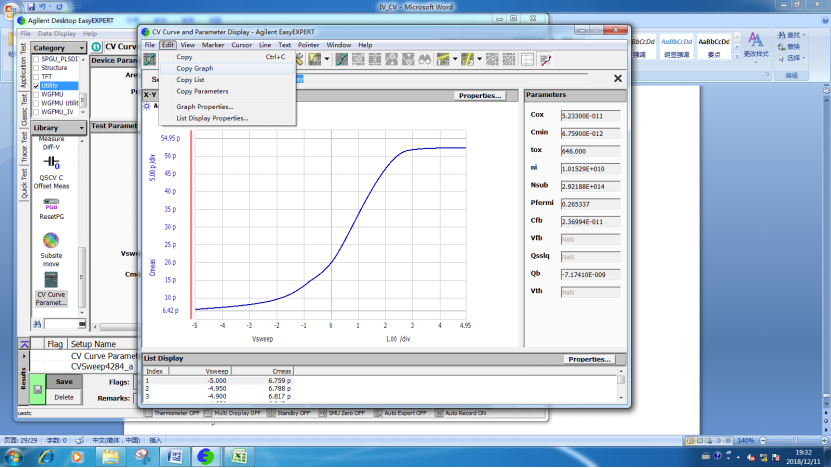Open the line 1 icon dropdown arrow

[x=455, y=59]
